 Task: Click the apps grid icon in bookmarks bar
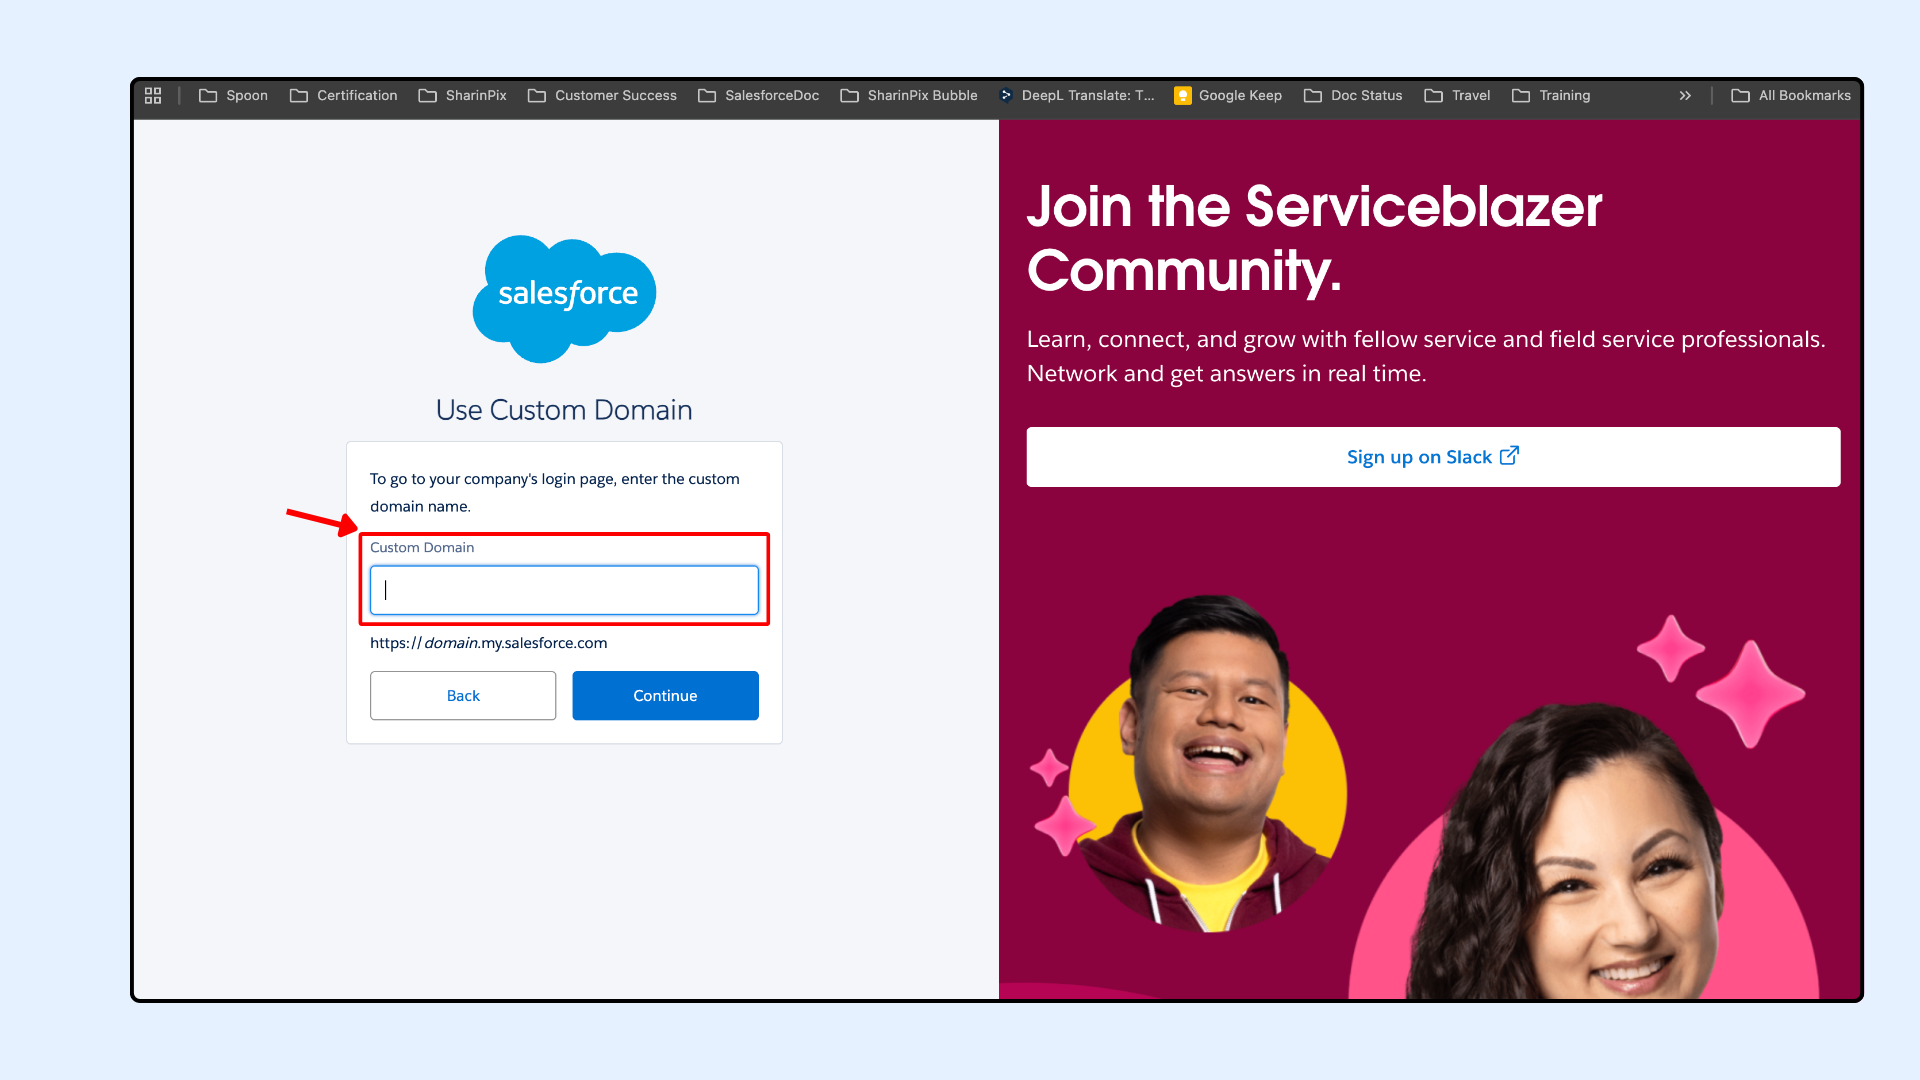(x=153, y=96)
